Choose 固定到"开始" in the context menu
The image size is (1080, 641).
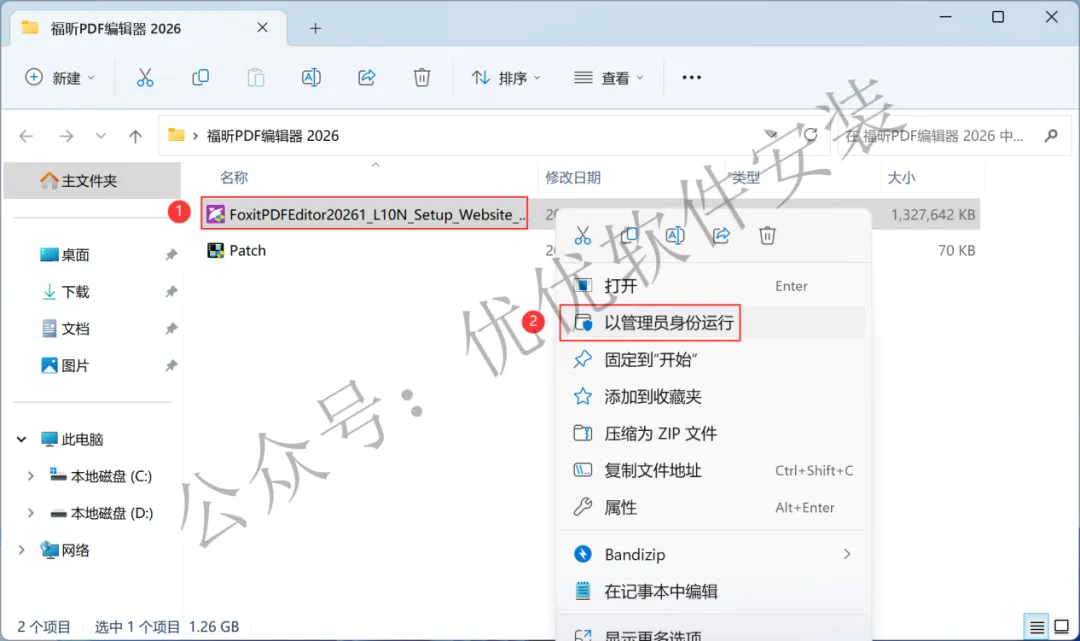click(713, 359)
